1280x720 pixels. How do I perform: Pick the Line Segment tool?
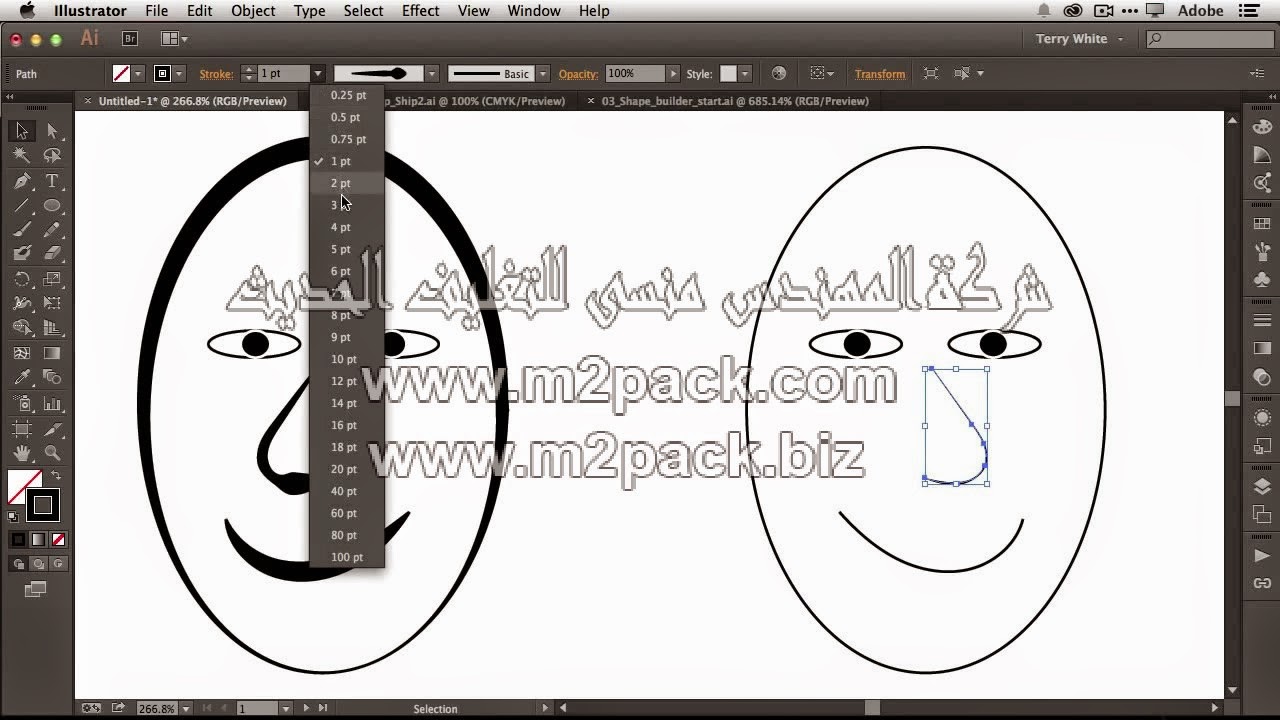coord(22,206)
